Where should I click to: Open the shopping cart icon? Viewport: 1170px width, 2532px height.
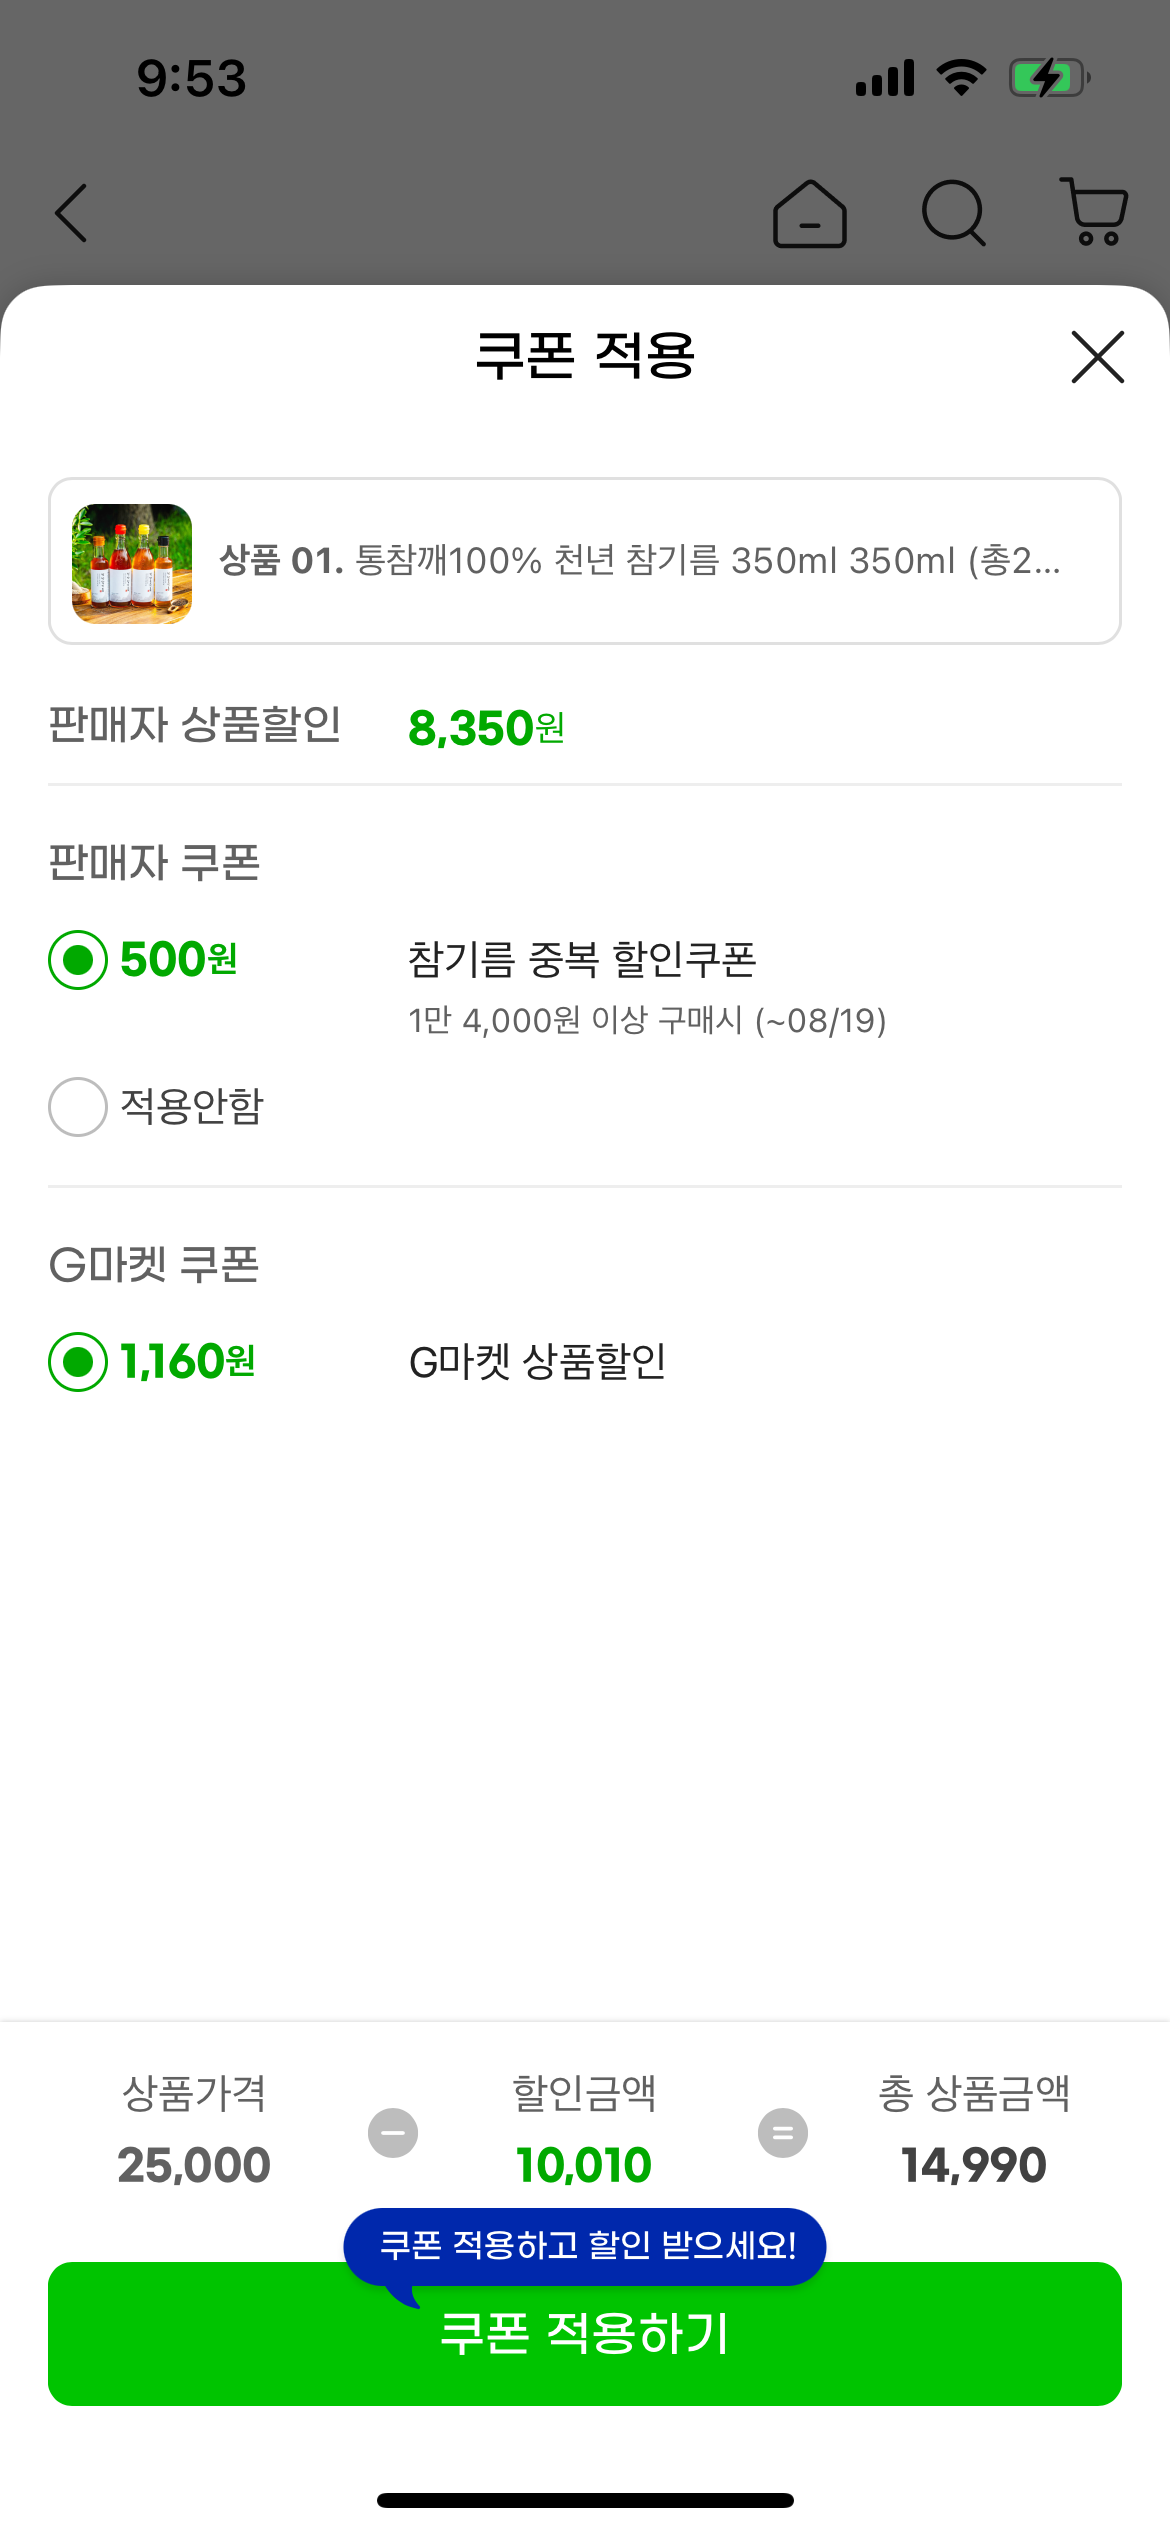(1094, 212)
